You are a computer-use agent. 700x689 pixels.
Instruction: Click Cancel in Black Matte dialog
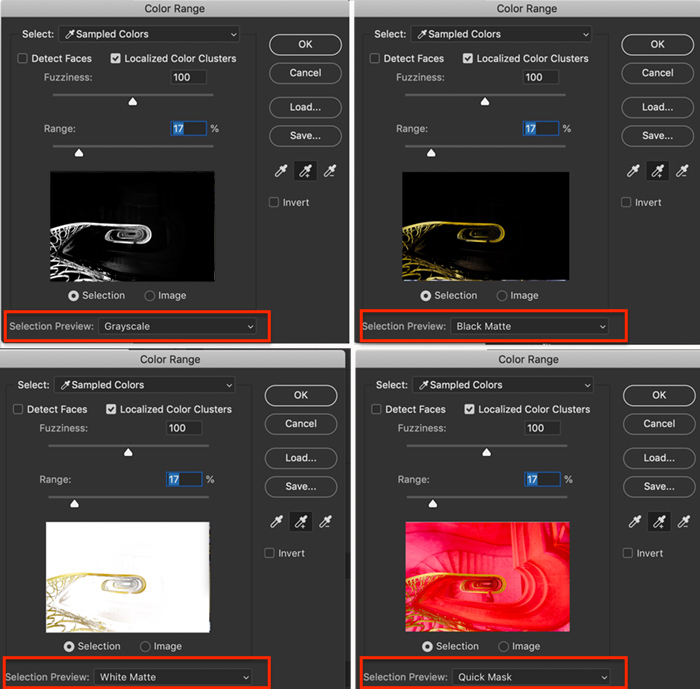(x=658, y=73)
